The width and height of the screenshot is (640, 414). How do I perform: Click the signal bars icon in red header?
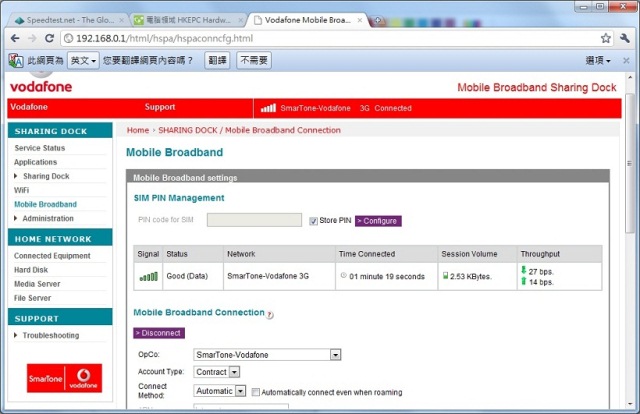(x=268, y=108)
